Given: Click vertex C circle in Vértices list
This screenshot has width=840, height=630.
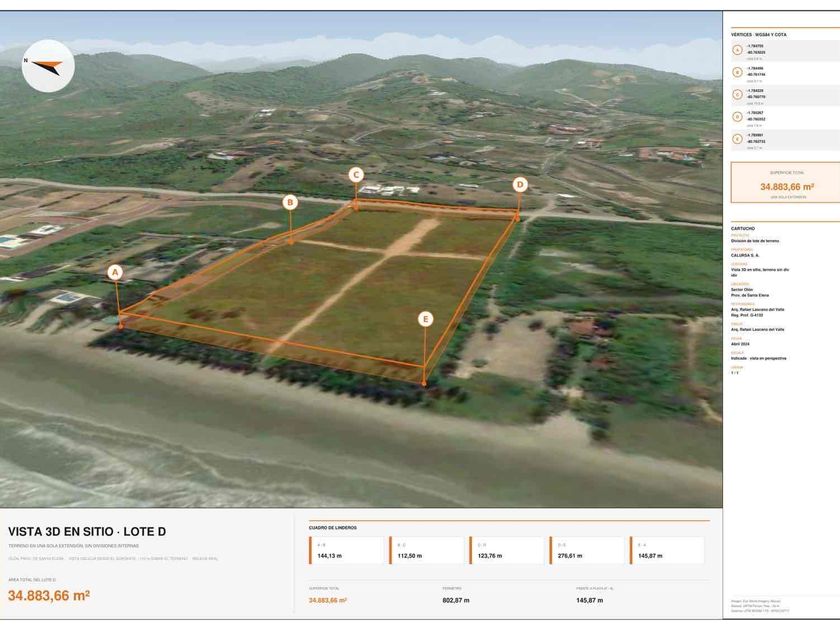Looking at the screenshot, I should pos(738,94).
